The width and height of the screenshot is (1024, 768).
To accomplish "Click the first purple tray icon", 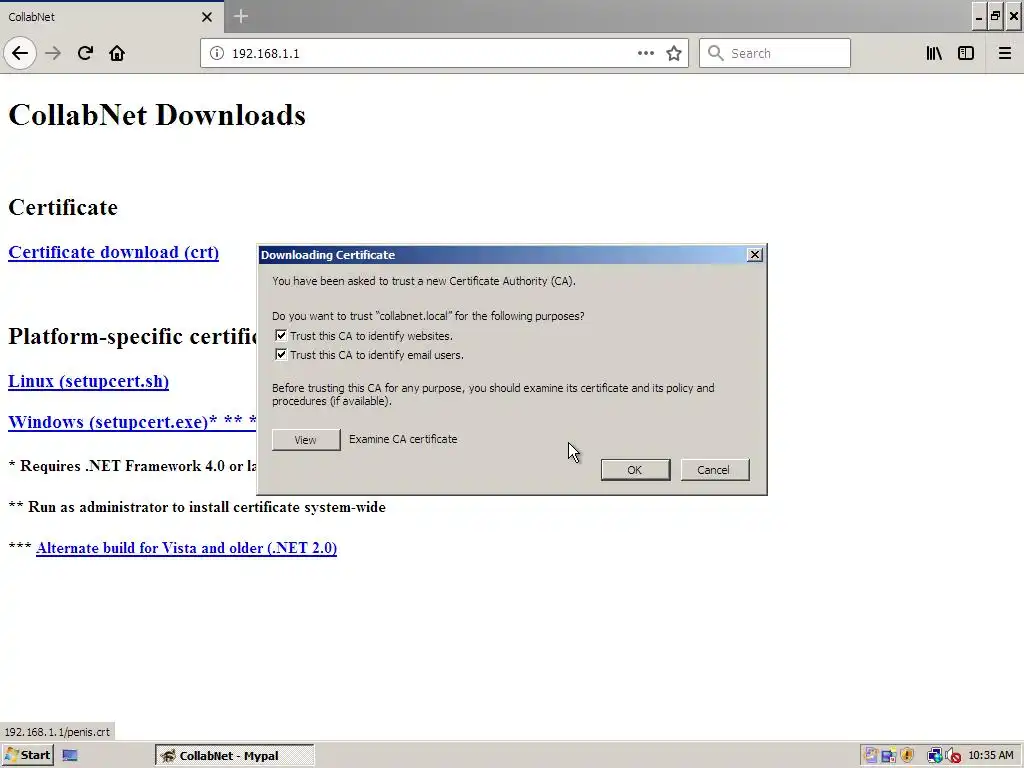I will (870, 756).
